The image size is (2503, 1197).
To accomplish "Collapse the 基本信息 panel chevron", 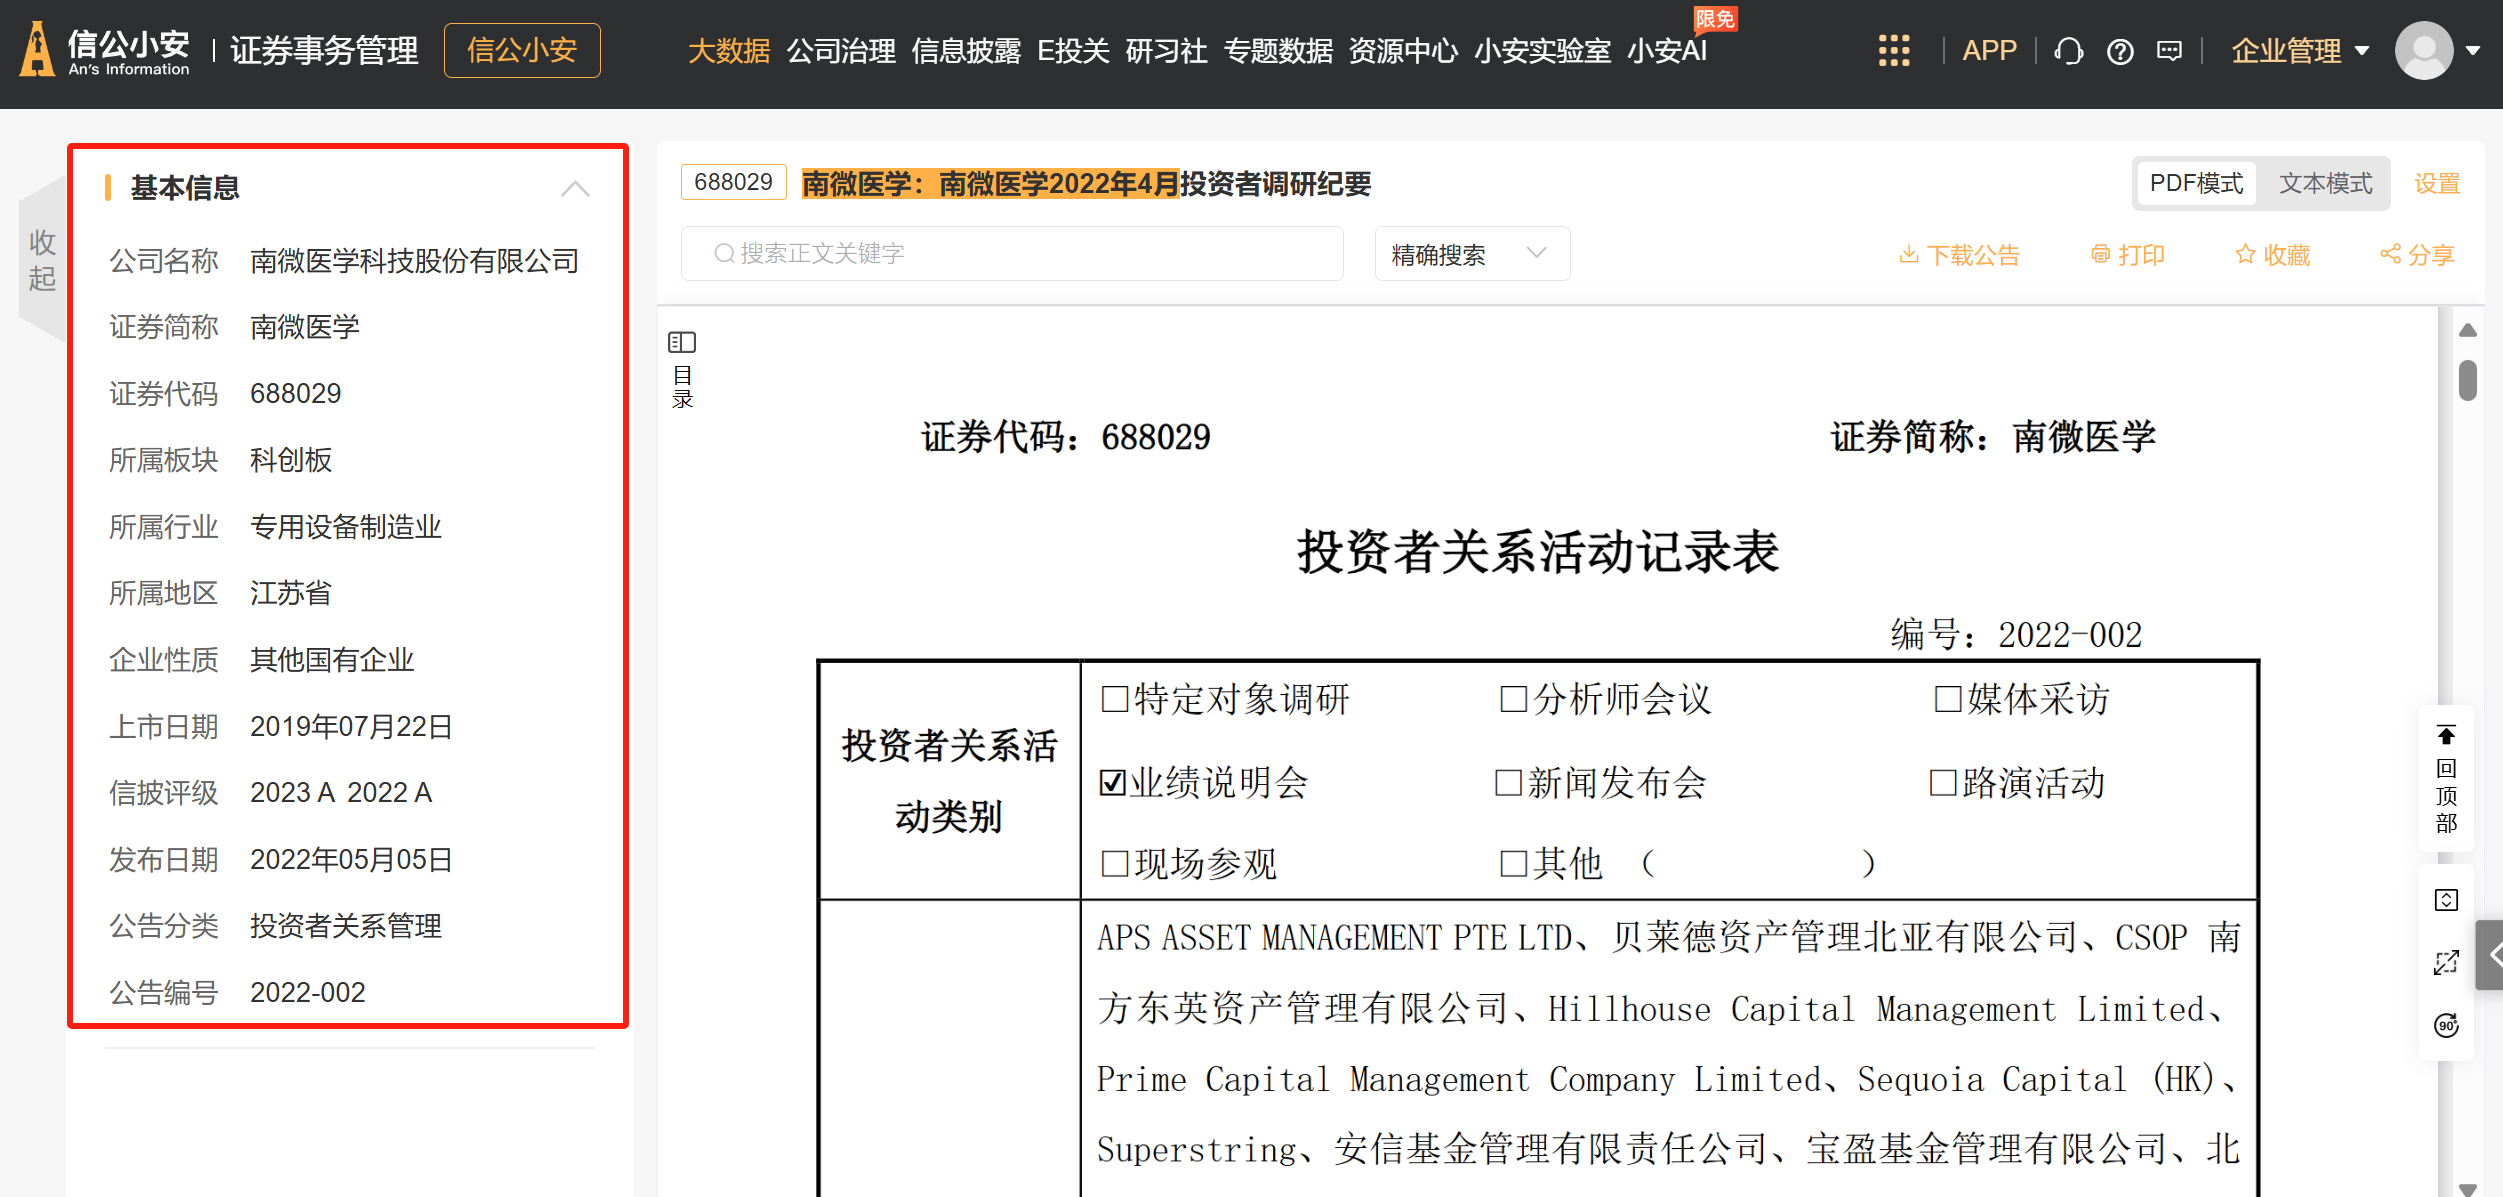I will (575, 188).
